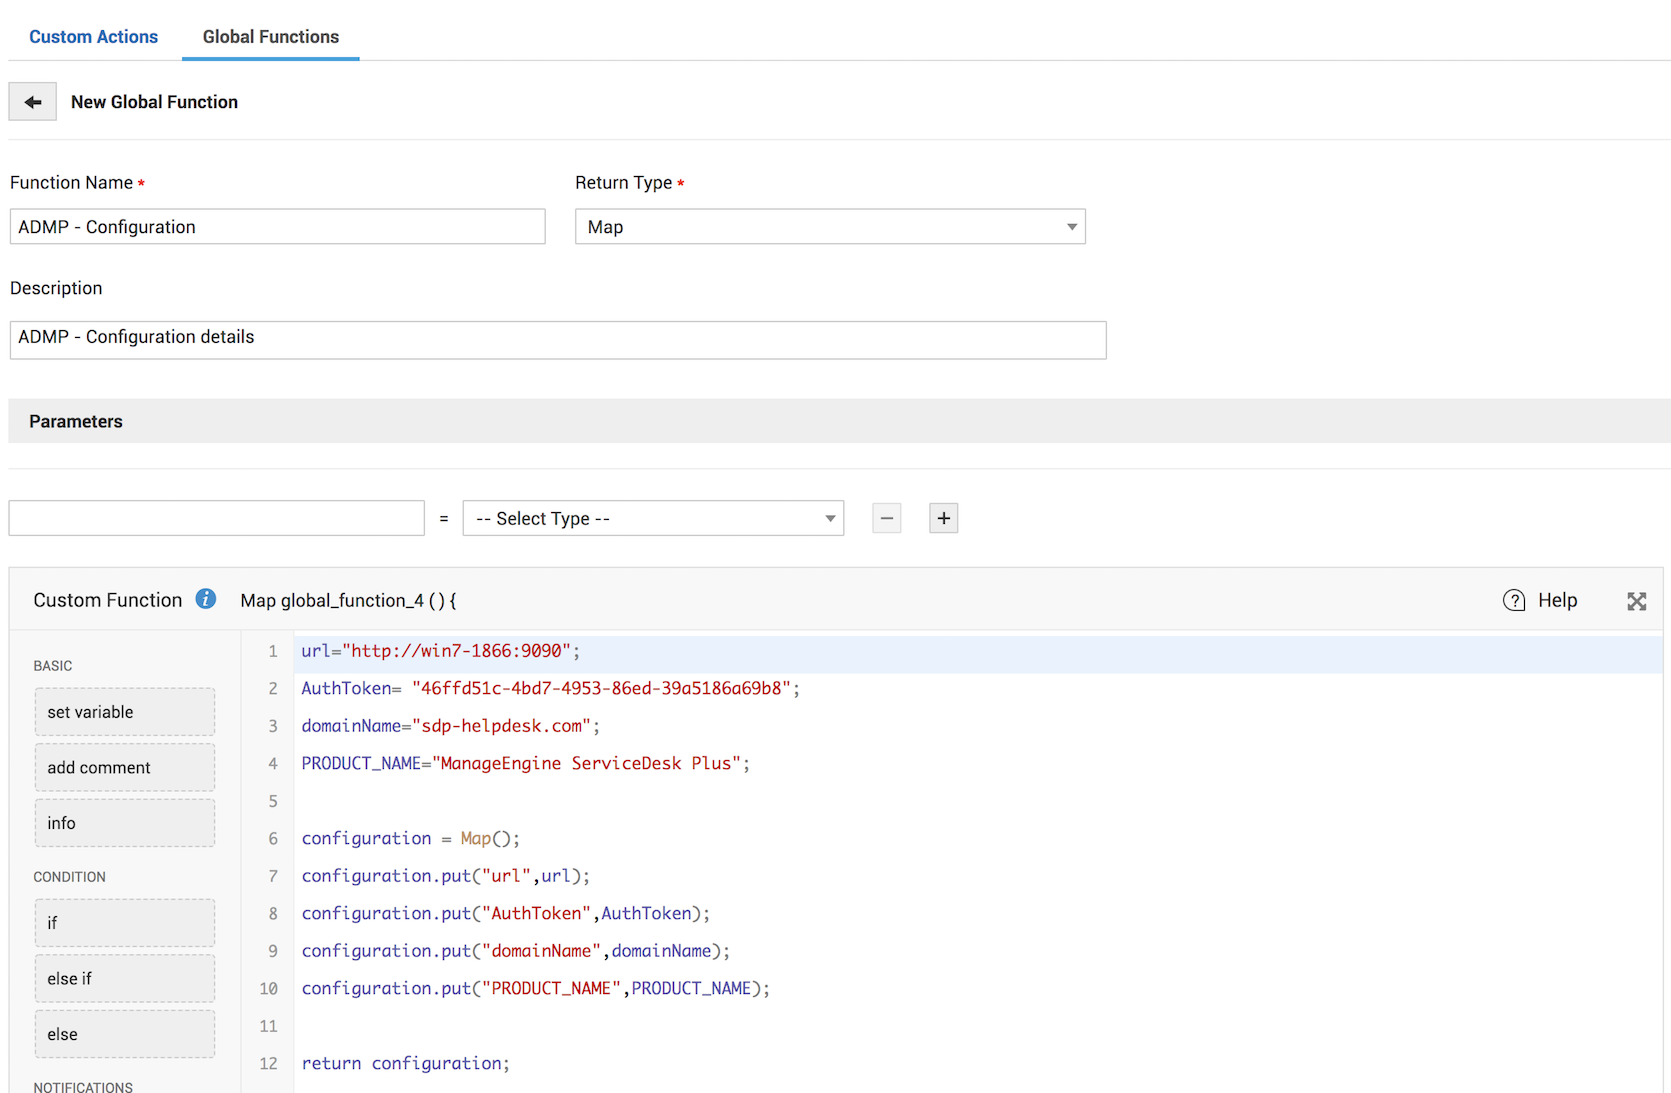This screenshot has height=1093, width=1671.
Task: Click the Custom Function info icon
Action: tap(205, 599)
